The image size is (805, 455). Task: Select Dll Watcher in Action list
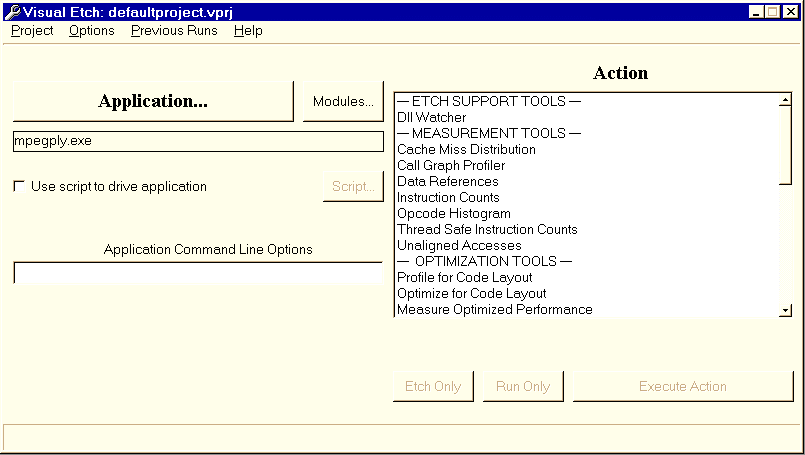click(x=431, y=117)
